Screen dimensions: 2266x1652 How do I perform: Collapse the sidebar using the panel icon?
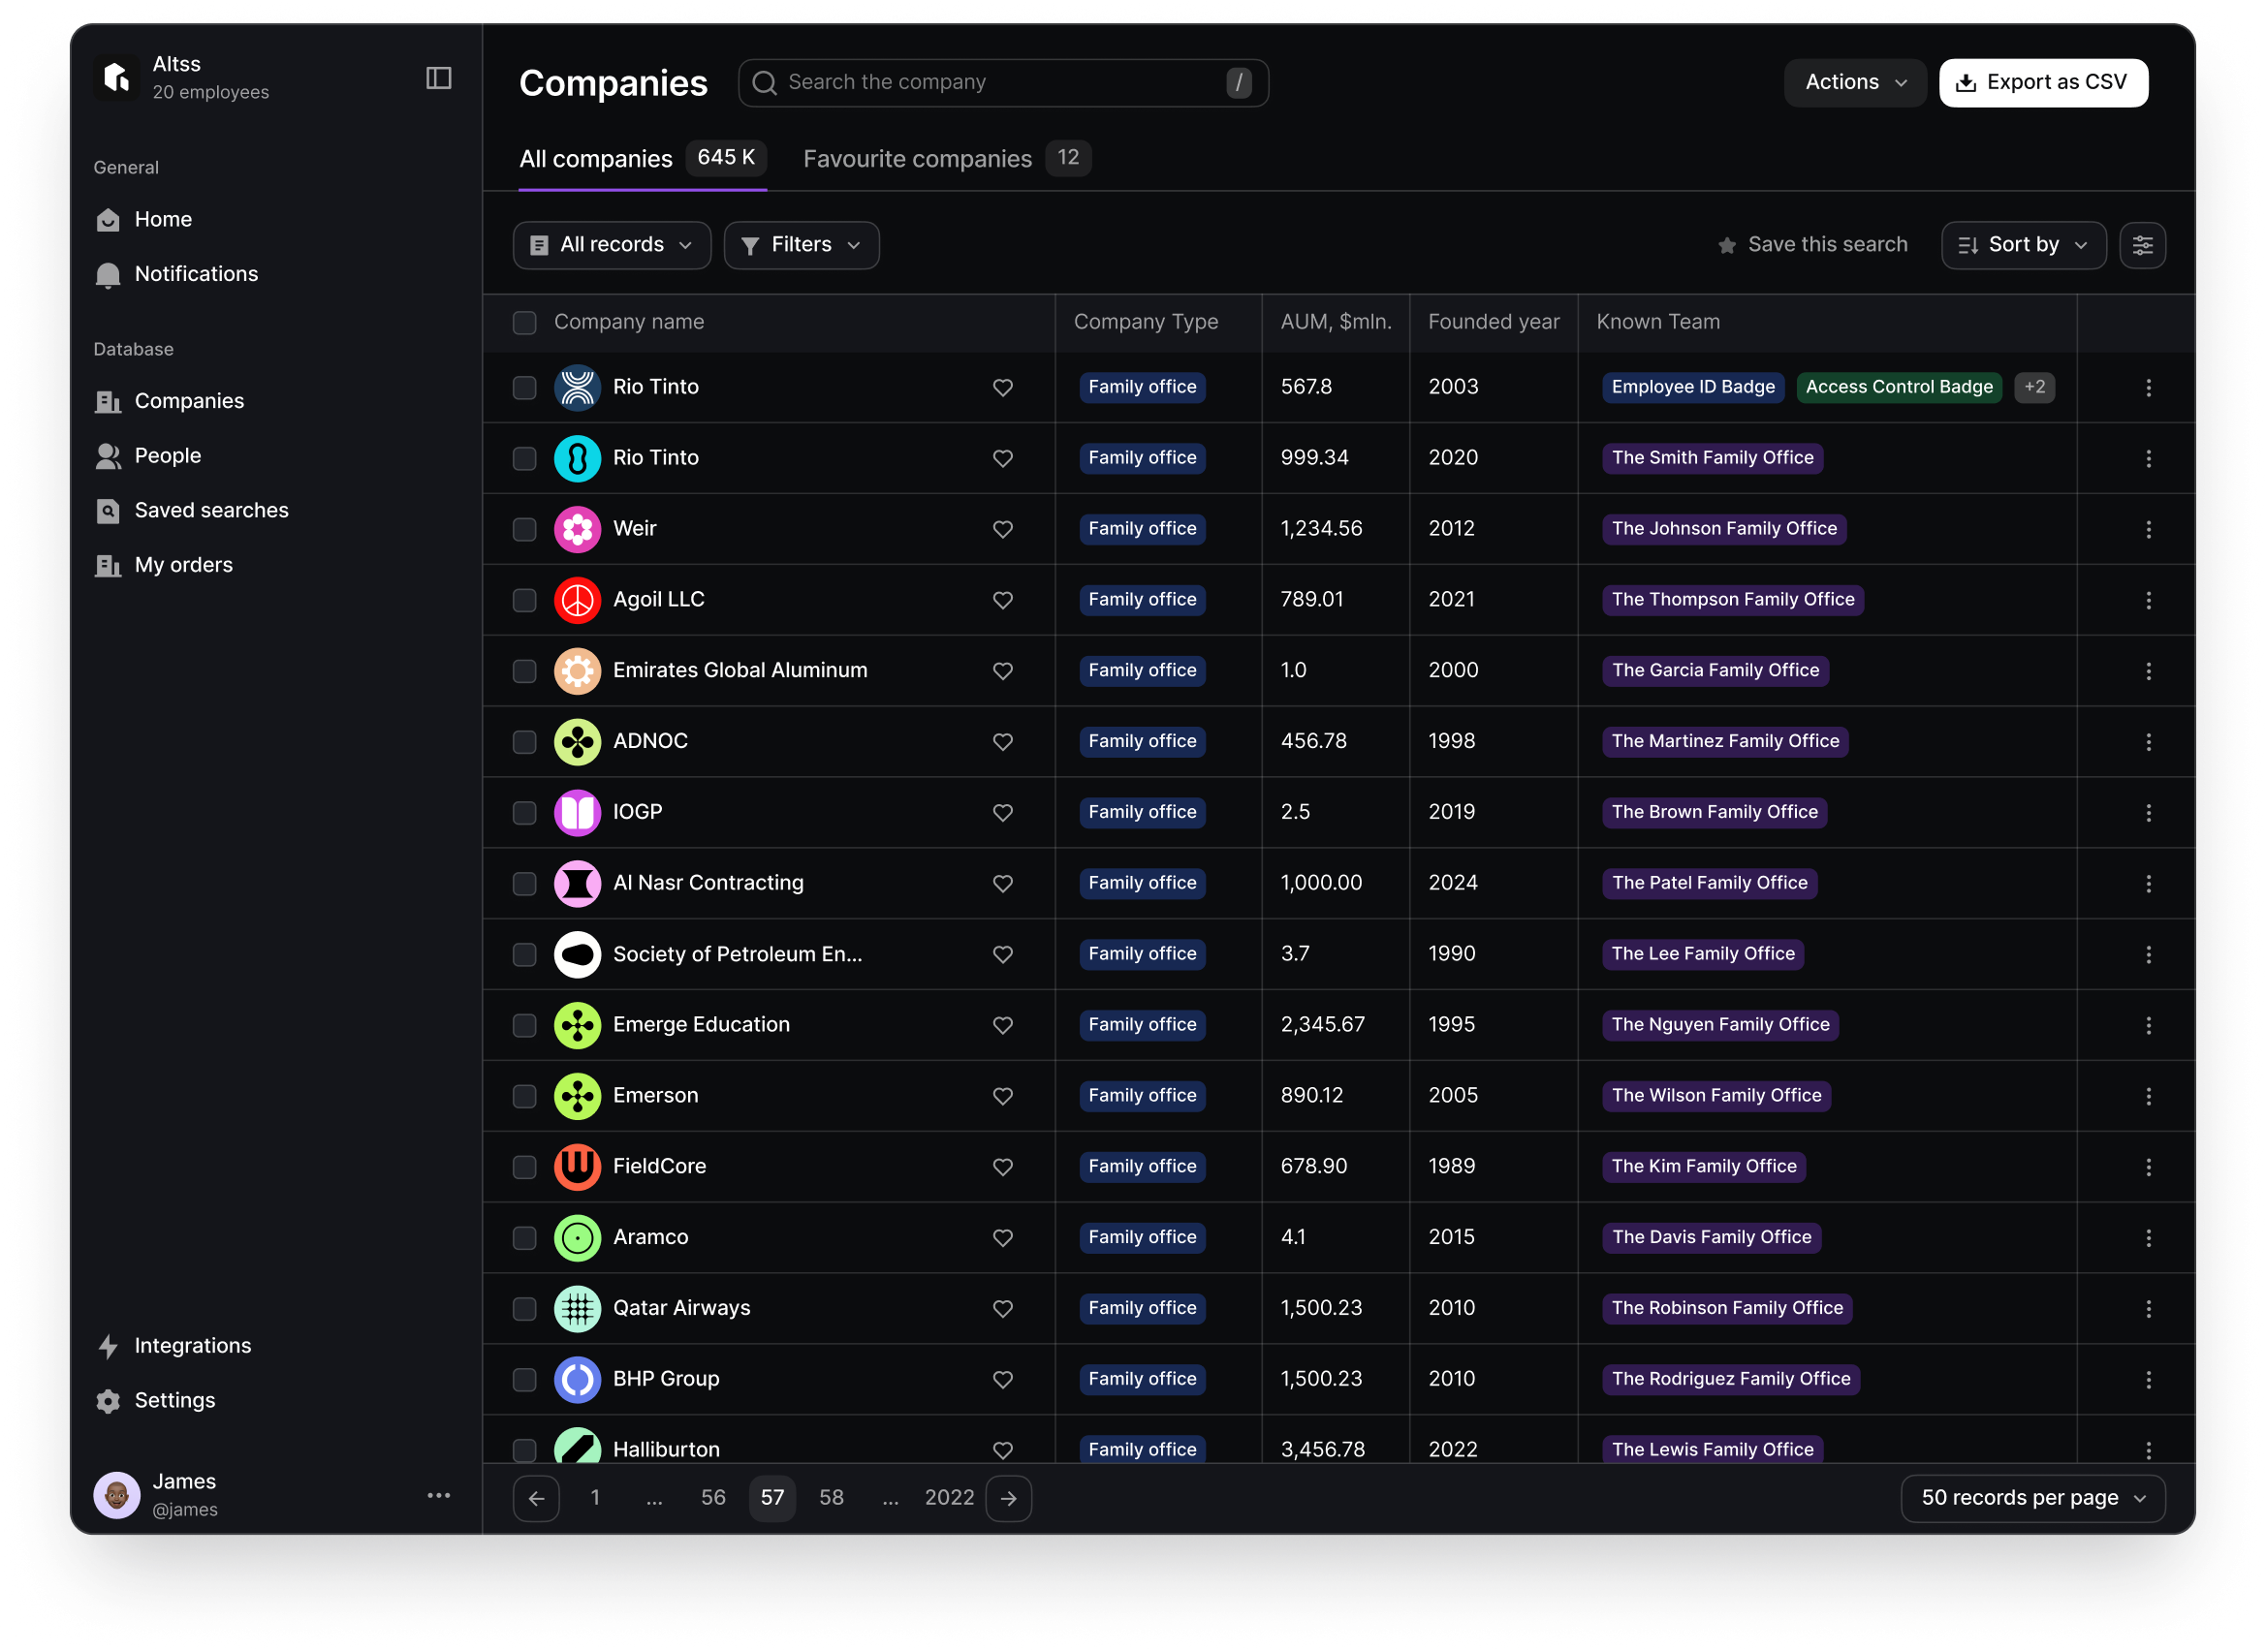(x=440, y=77)
